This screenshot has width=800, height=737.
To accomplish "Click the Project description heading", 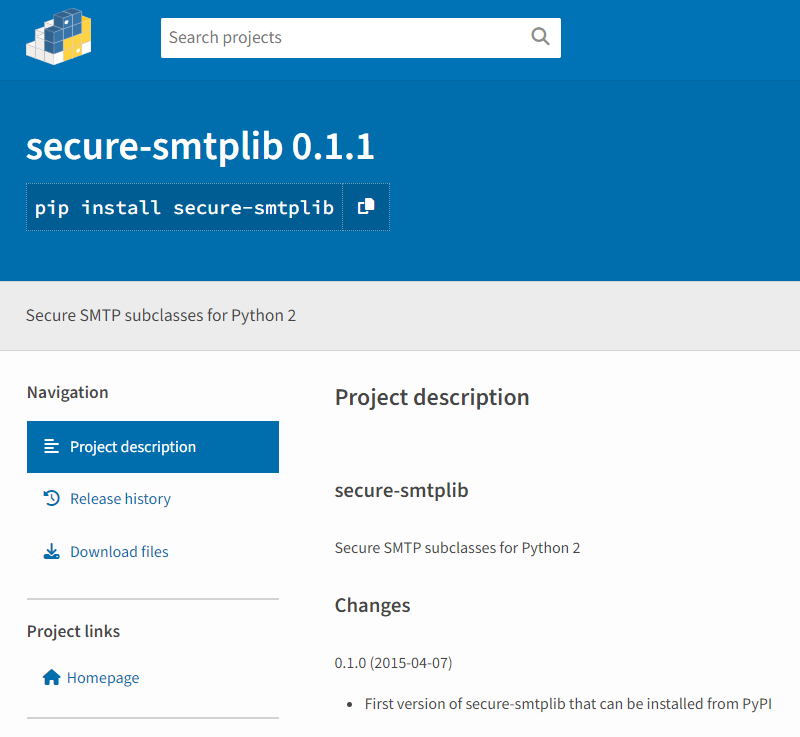I will (x=432, y=398).
